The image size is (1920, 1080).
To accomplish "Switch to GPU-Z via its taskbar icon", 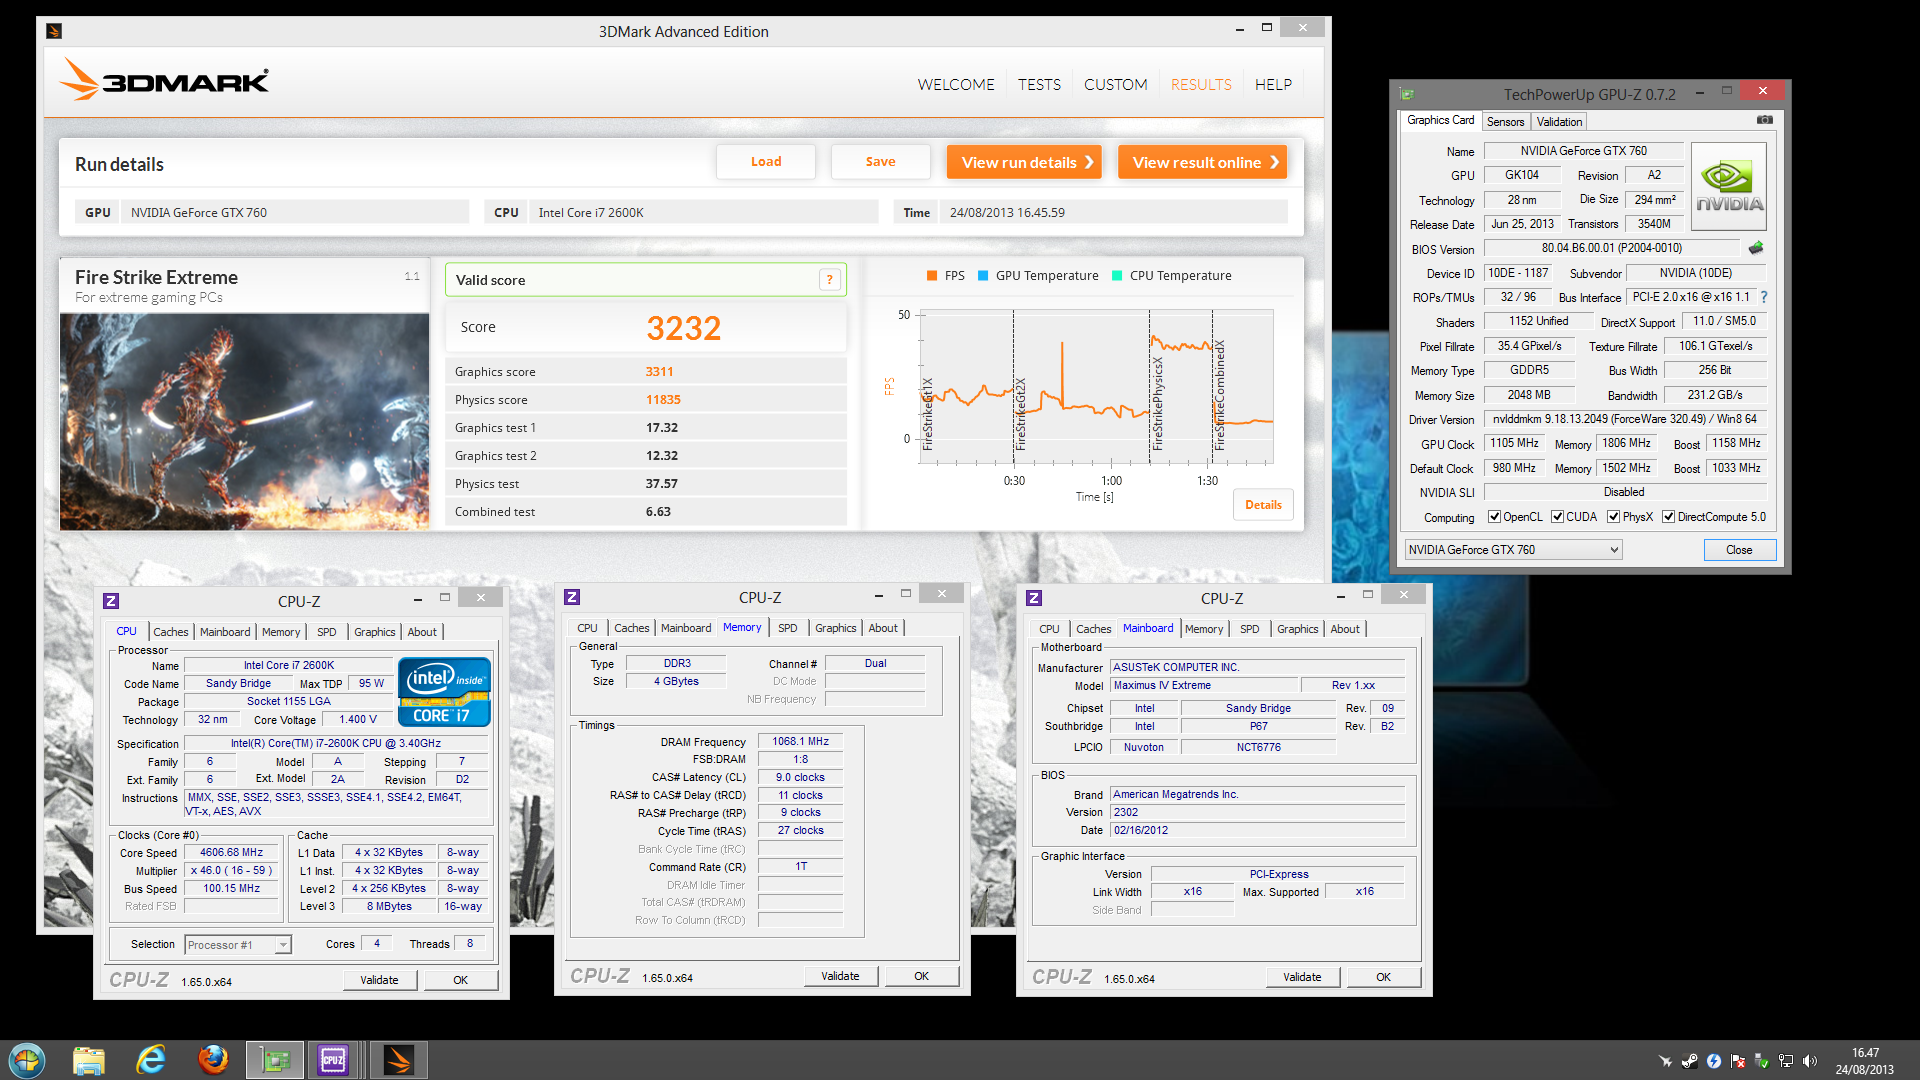I will pos(275,1060).
